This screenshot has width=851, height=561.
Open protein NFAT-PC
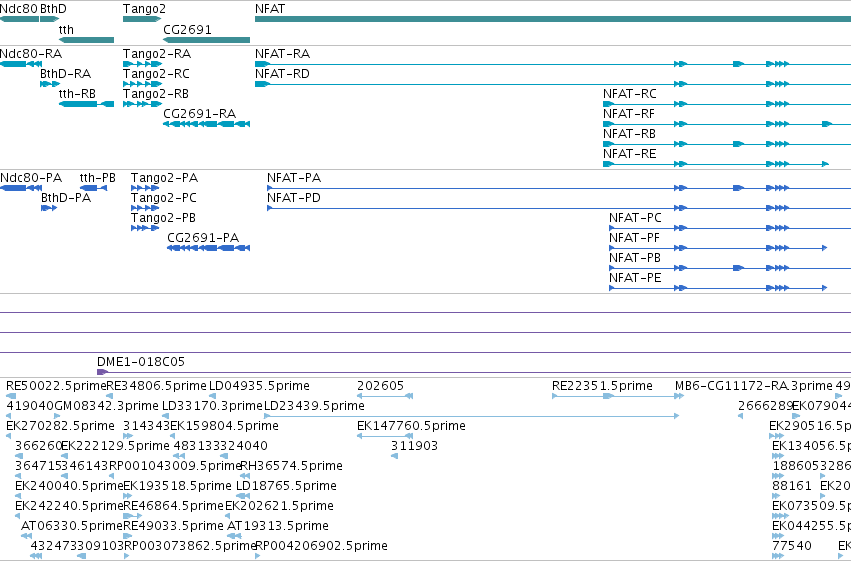[x=635, y=219]
